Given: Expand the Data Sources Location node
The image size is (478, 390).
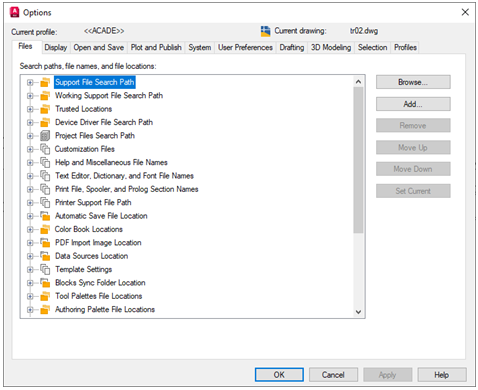Looking at the screenshot, I should (x=30, y=256).
